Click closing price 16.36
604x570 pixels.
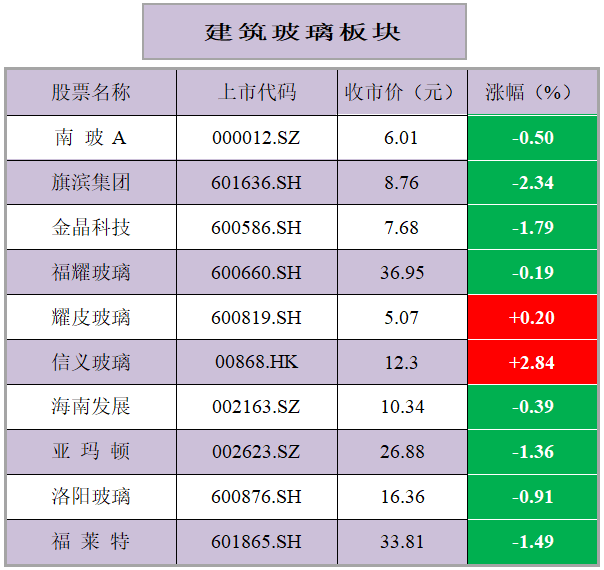click(x=403, y=497)
